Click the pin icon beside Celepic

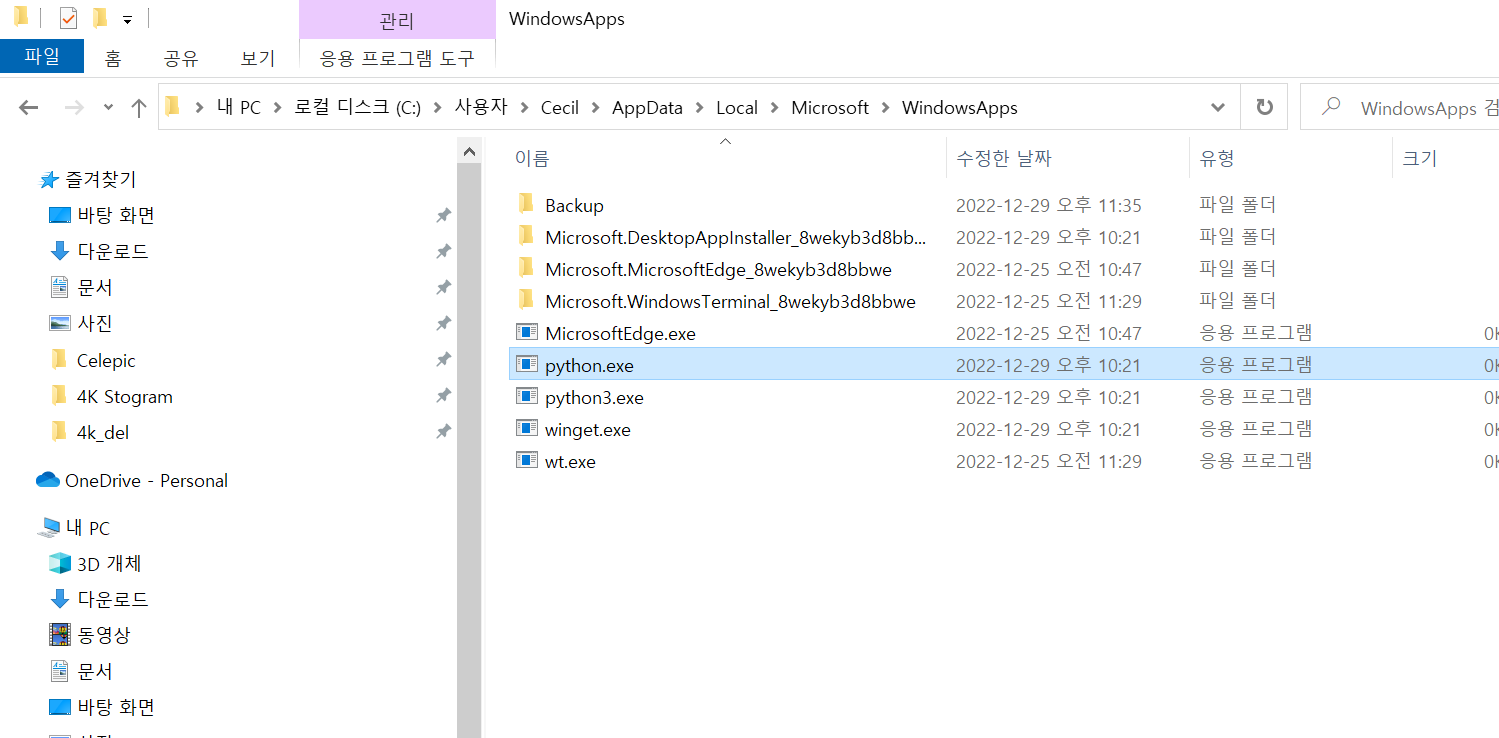[443, 360]
